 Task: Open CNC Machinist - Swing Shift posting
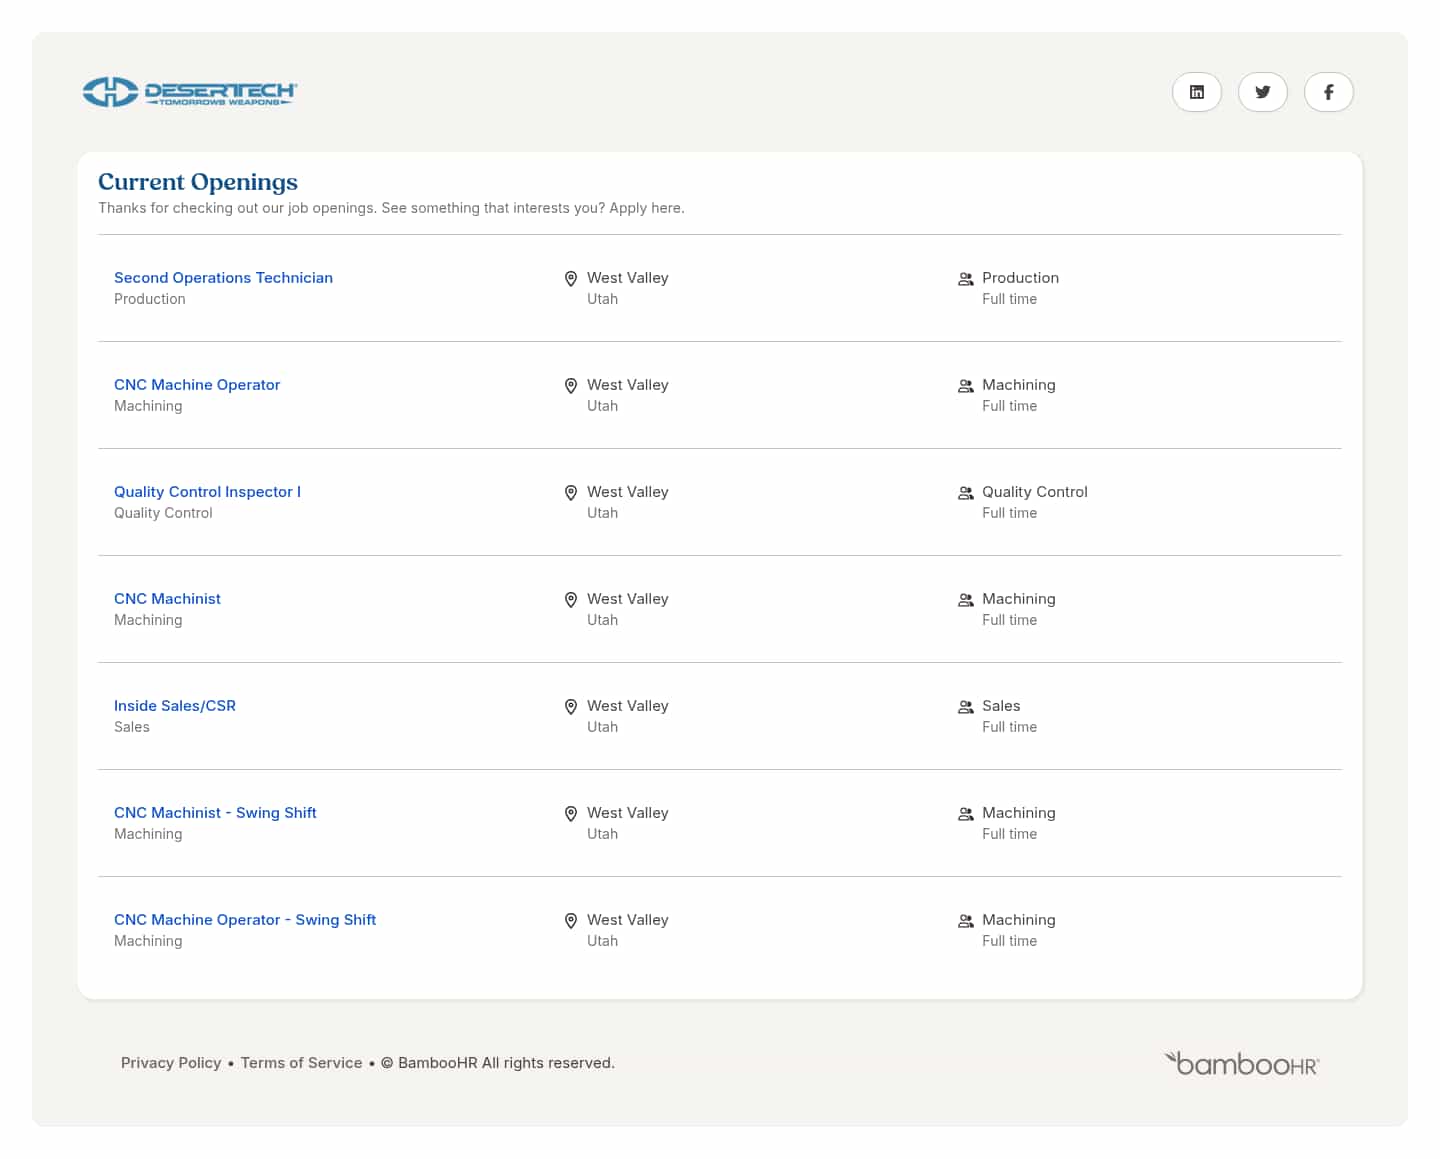coord(215,813)
